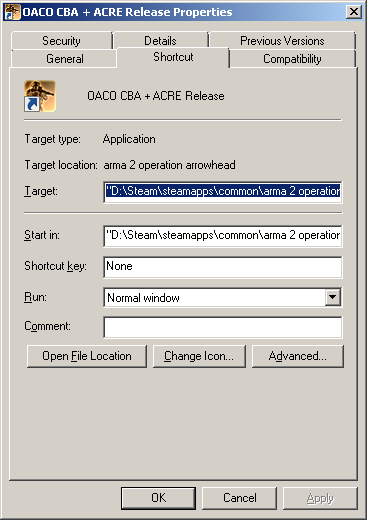
Task: Click the ARMA soldier shortcut icon
Action: pyautogui.click(x=40, y=96)
